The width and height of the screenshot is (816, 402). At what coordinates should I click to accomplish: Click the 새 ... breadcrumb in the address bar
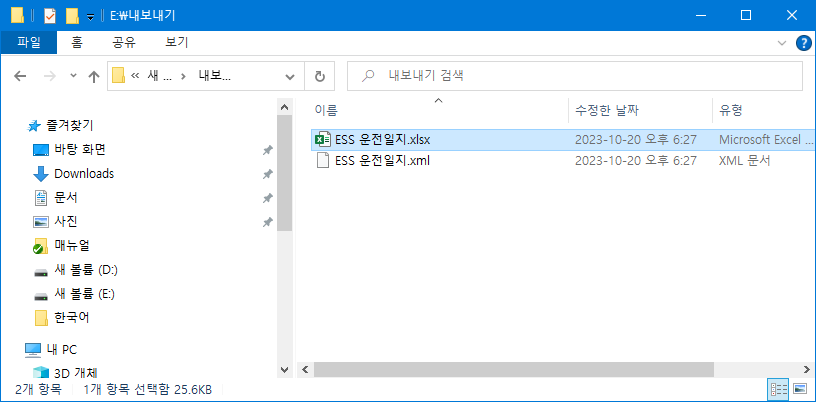[x=160, y=76]
